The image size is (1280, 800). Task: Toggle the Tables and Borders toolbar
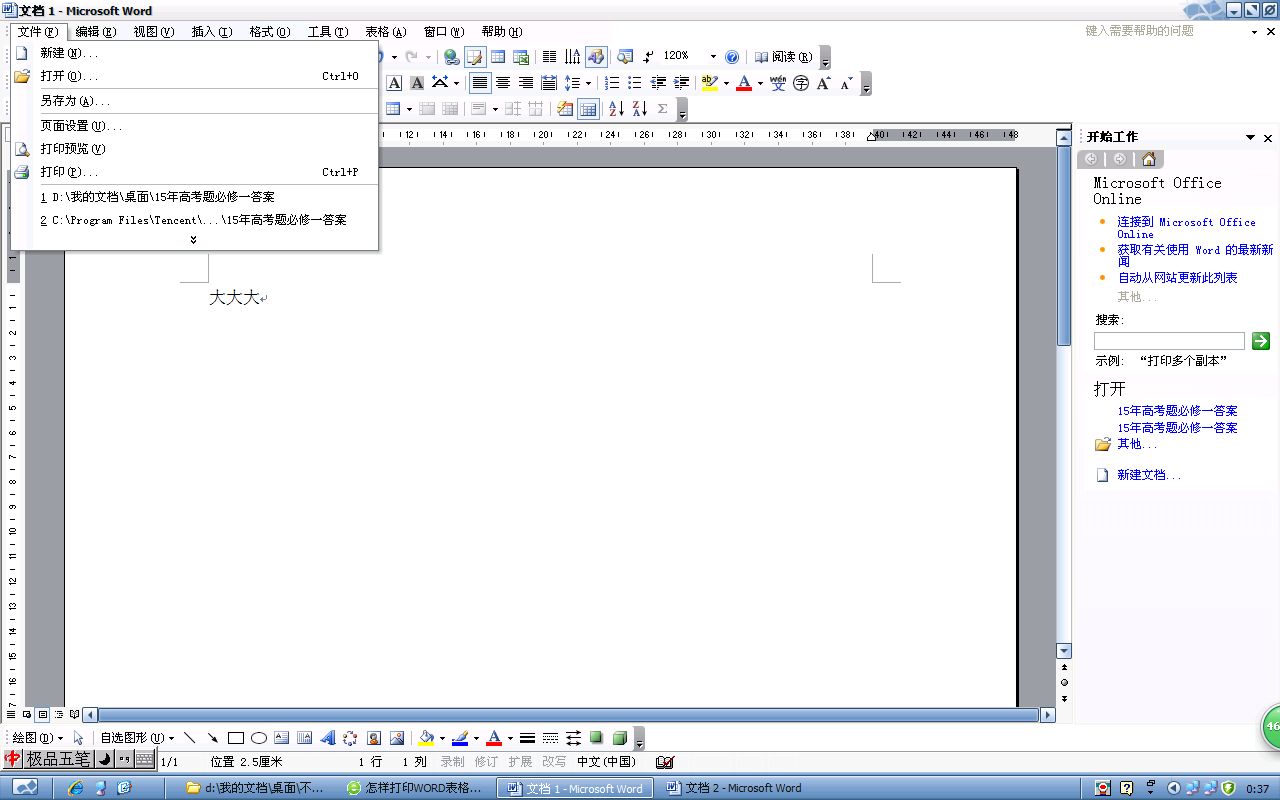pyautogui.click(x=474, y=57)
